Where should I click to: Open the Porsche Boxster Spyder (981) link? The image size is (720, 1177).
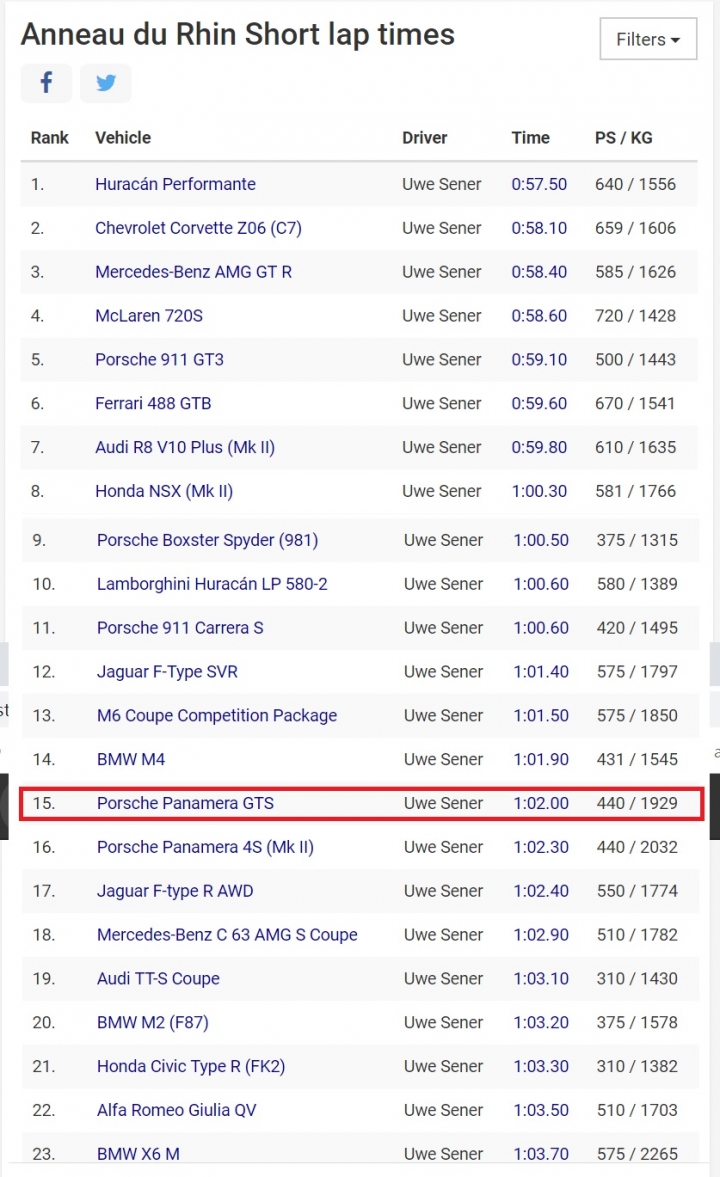tap(207, 540)
